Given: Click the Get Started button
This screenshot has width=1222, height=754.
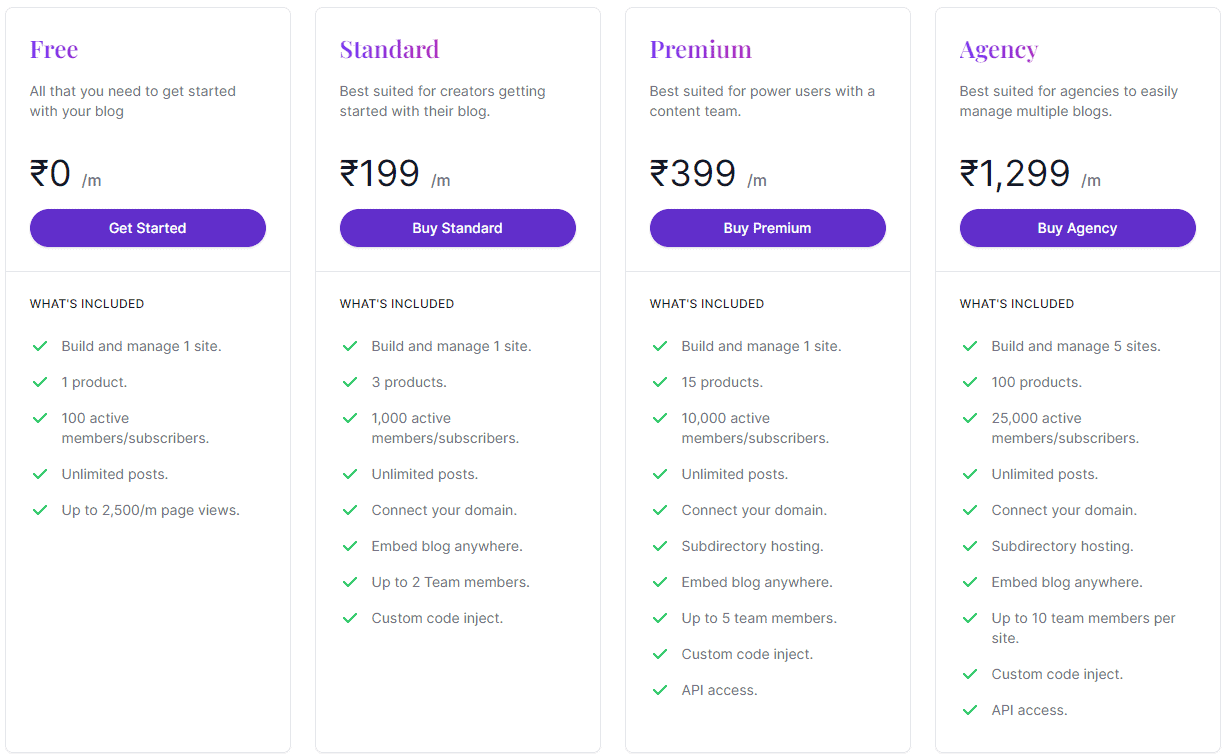Looking at the screenshot, I should 148,228.
